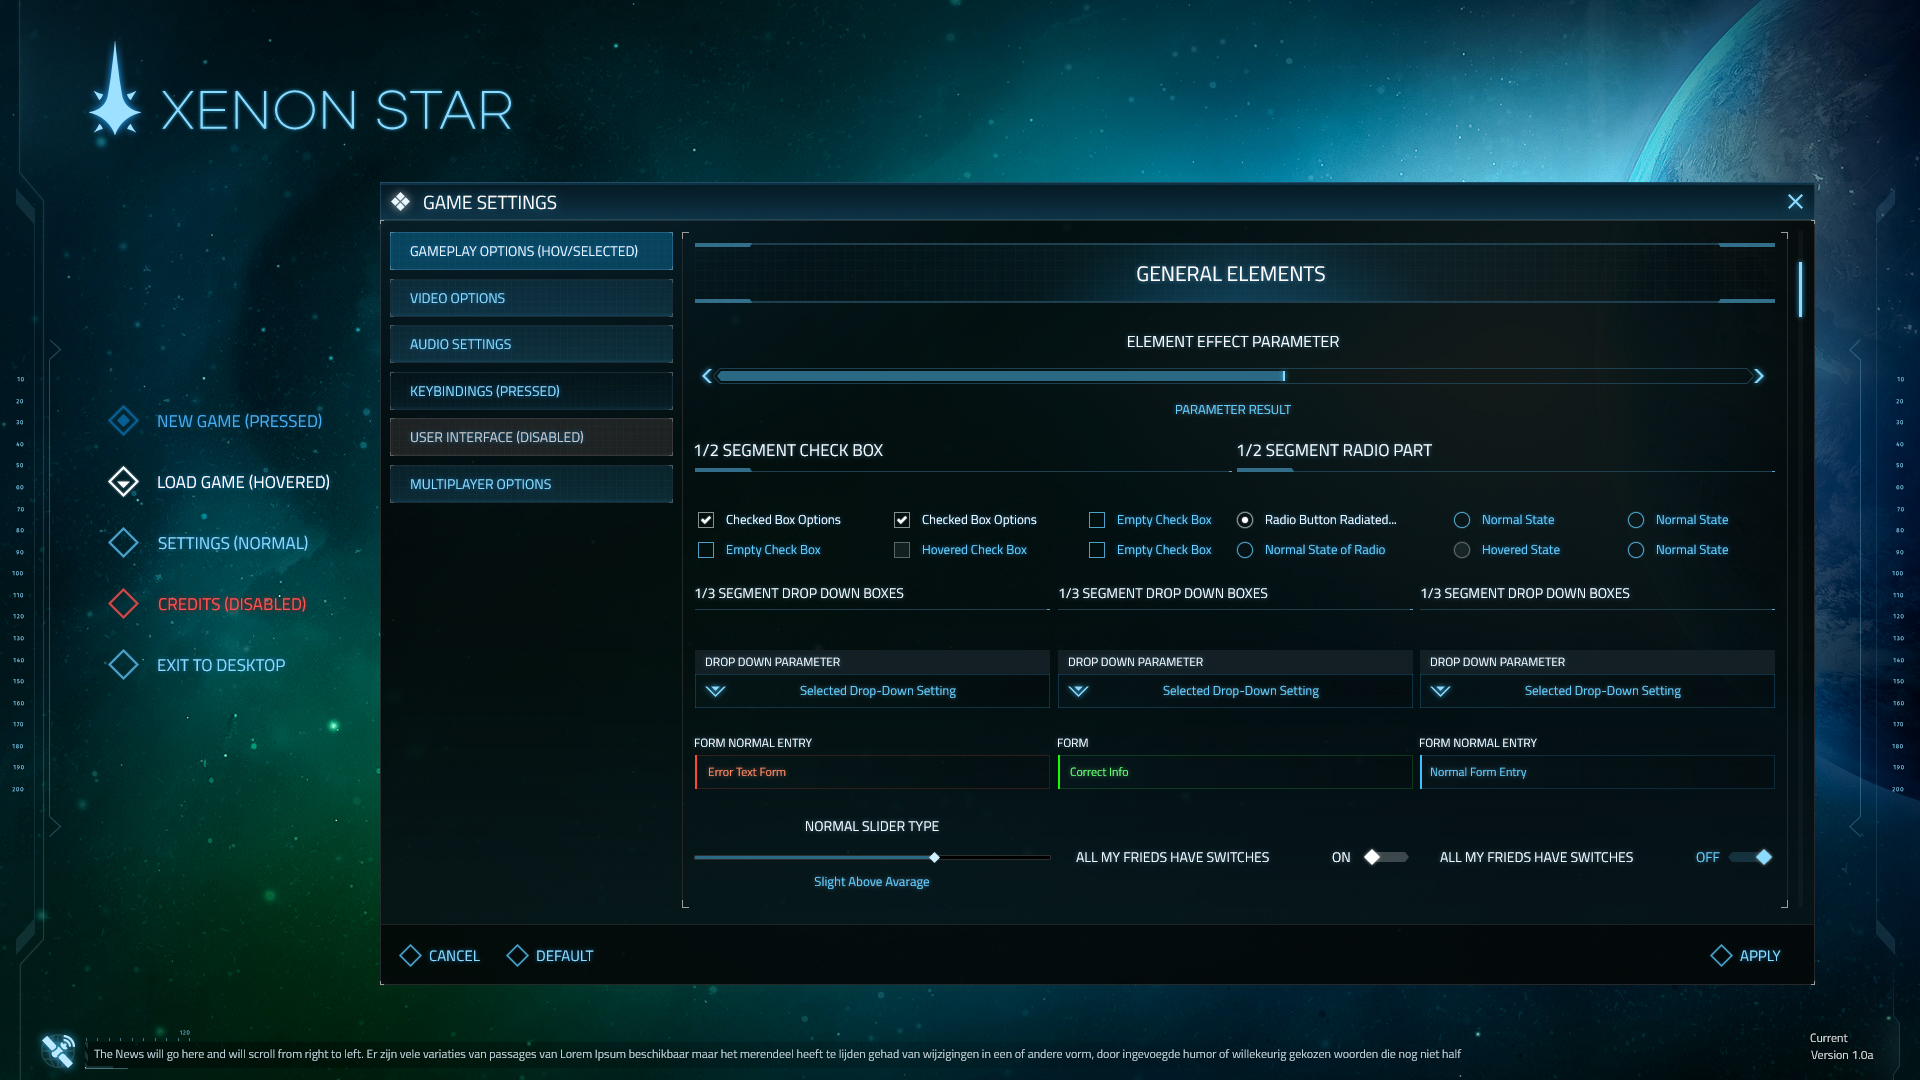The image size is (1920, 1080).
Task: Select the Normal State of Radio button
Action: click(x=1245, y=550)
